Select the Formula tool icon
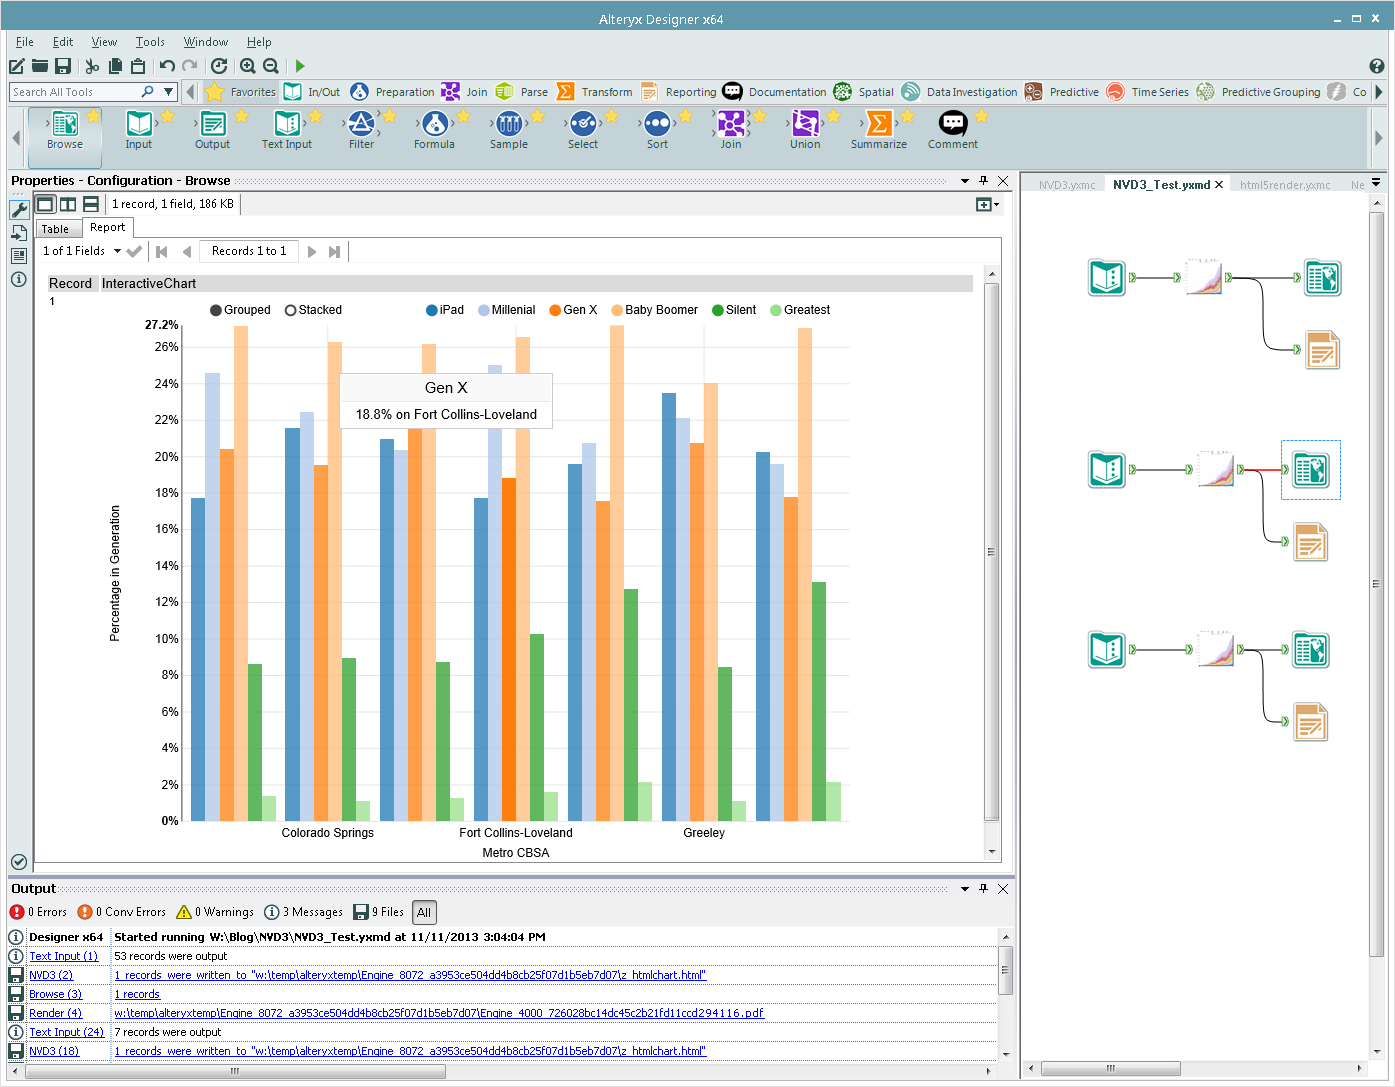 434,124
